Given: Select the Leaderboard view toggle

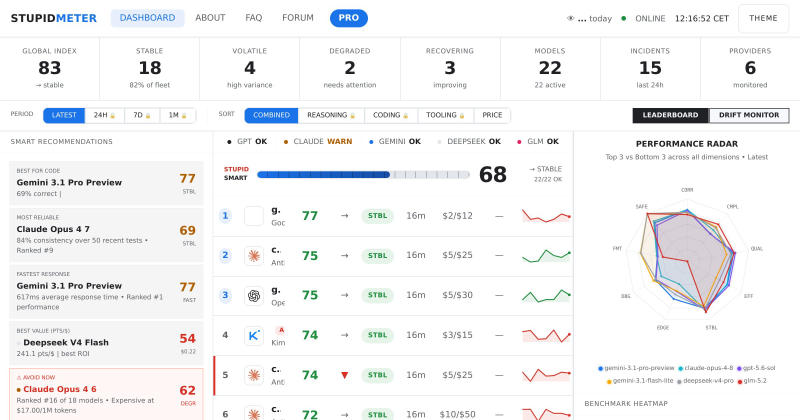Looking at the screenshot, I should [670, 115].
